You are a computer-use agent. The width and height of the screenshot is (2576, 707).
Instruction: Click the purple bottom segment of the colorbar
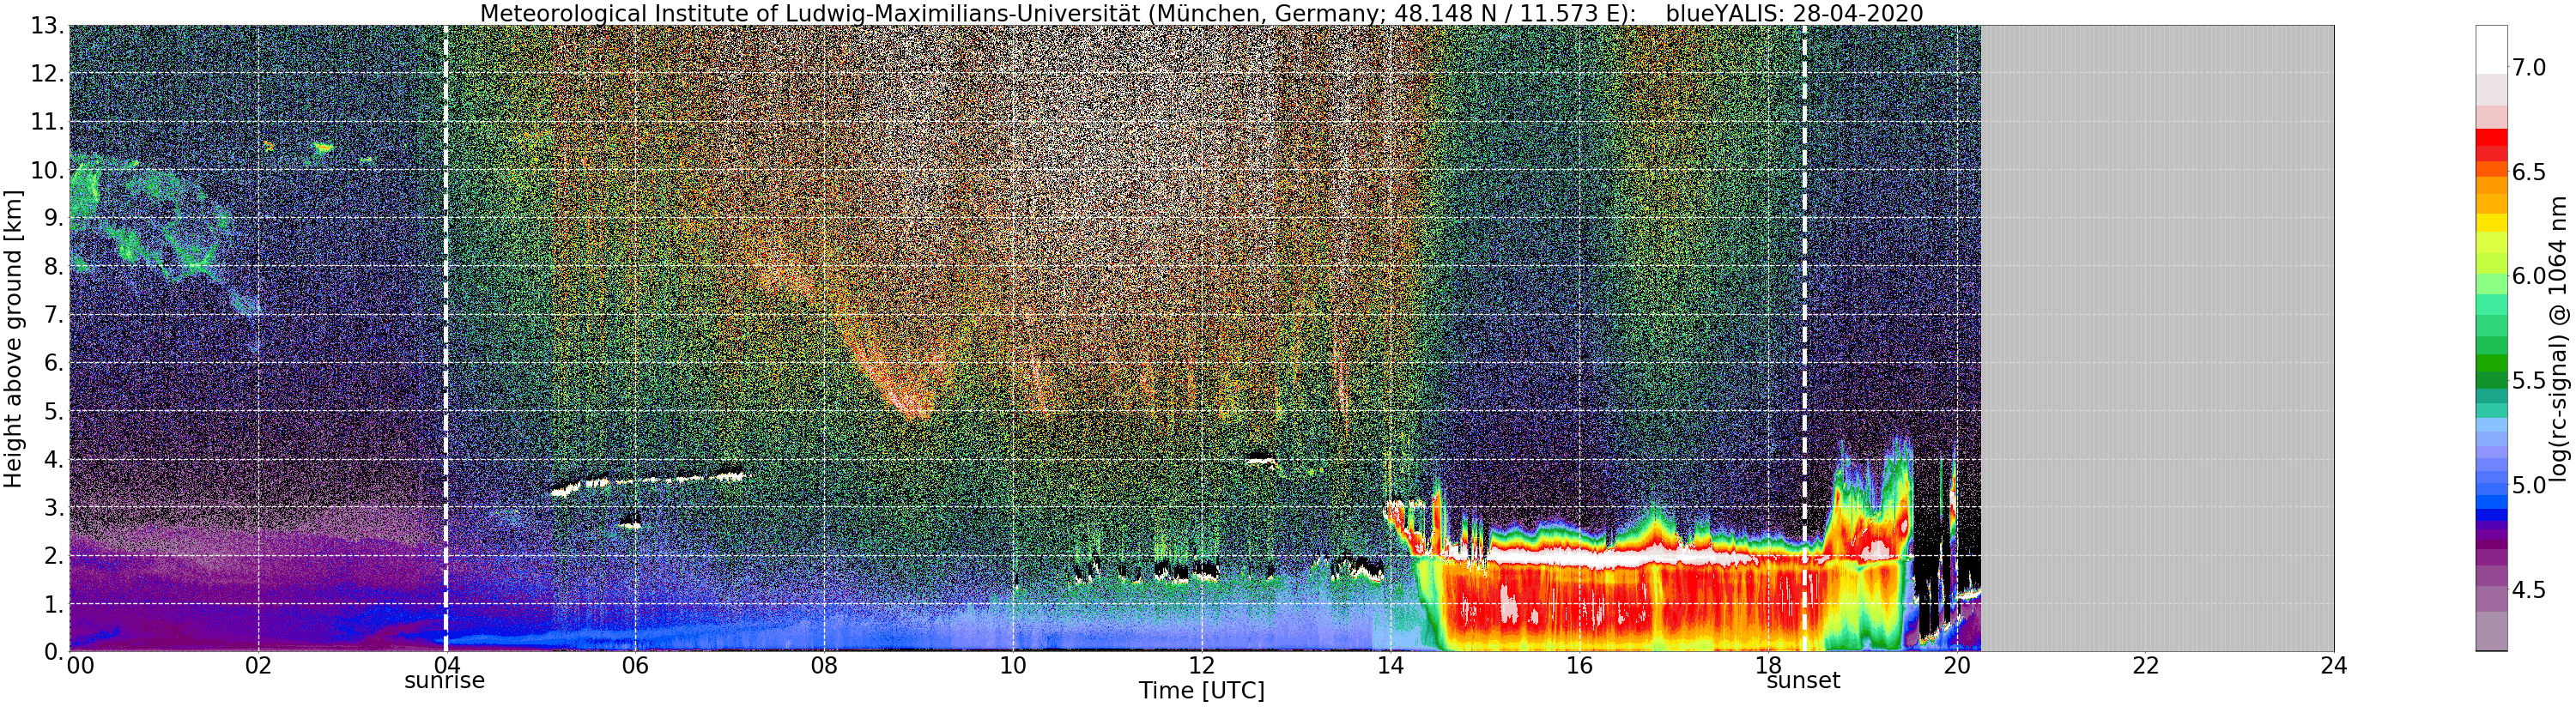click(x=2491, y=631)
